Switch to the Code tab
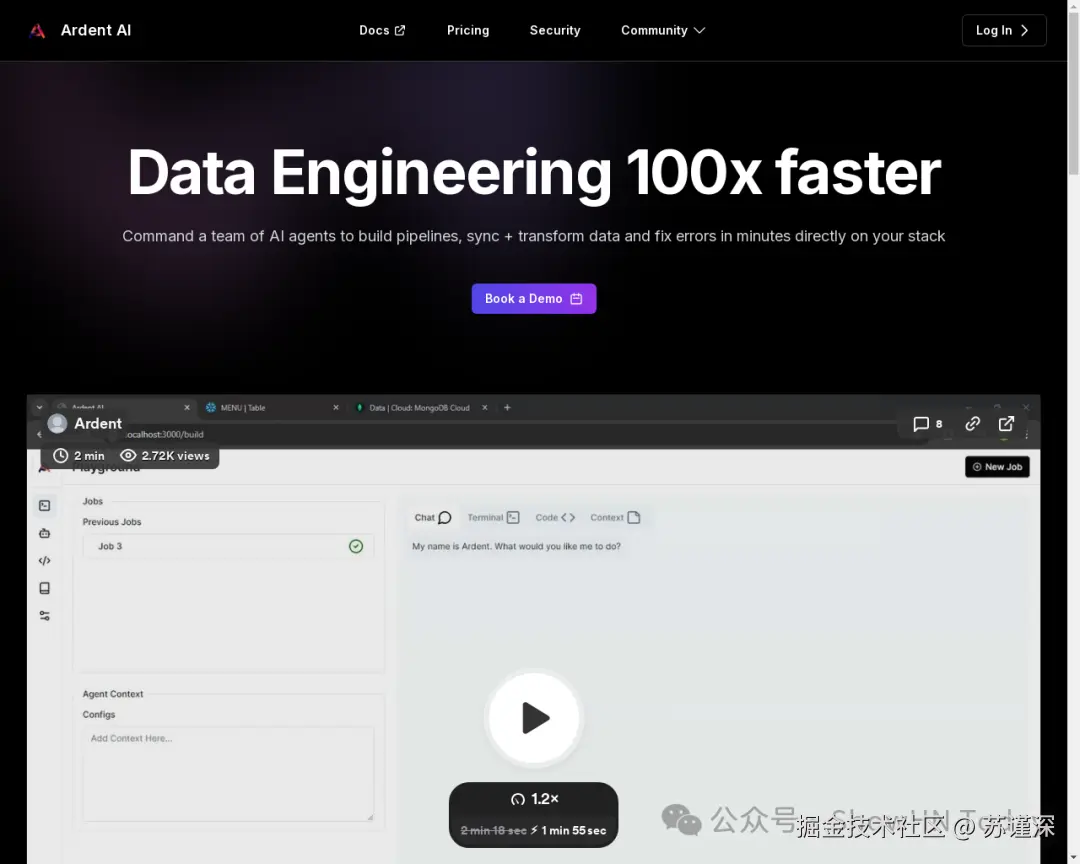 point(555,517)
